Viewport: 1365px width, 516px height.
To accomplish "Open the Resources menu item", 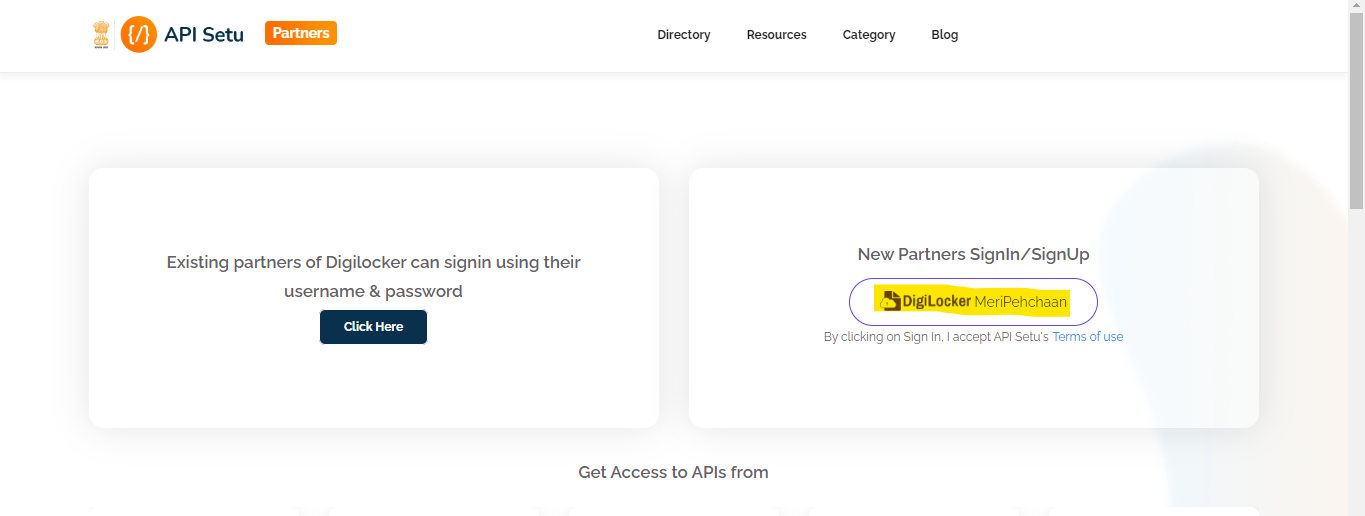I will (x=776, y=35).
